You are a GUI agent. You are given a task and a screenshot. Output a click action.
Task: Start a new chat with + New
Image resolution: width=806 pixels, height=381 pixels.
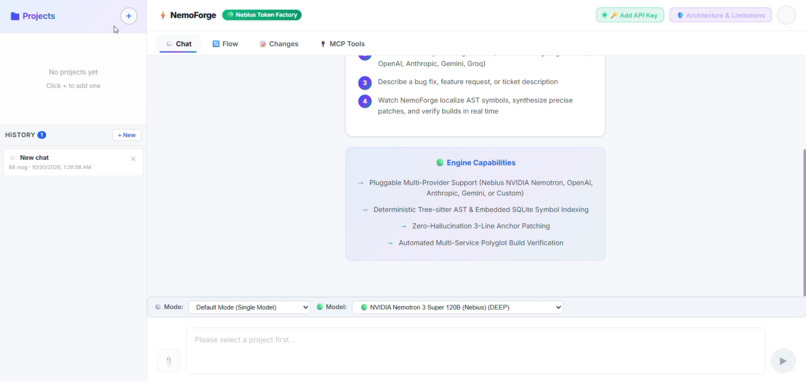click(x=126, y=135)
